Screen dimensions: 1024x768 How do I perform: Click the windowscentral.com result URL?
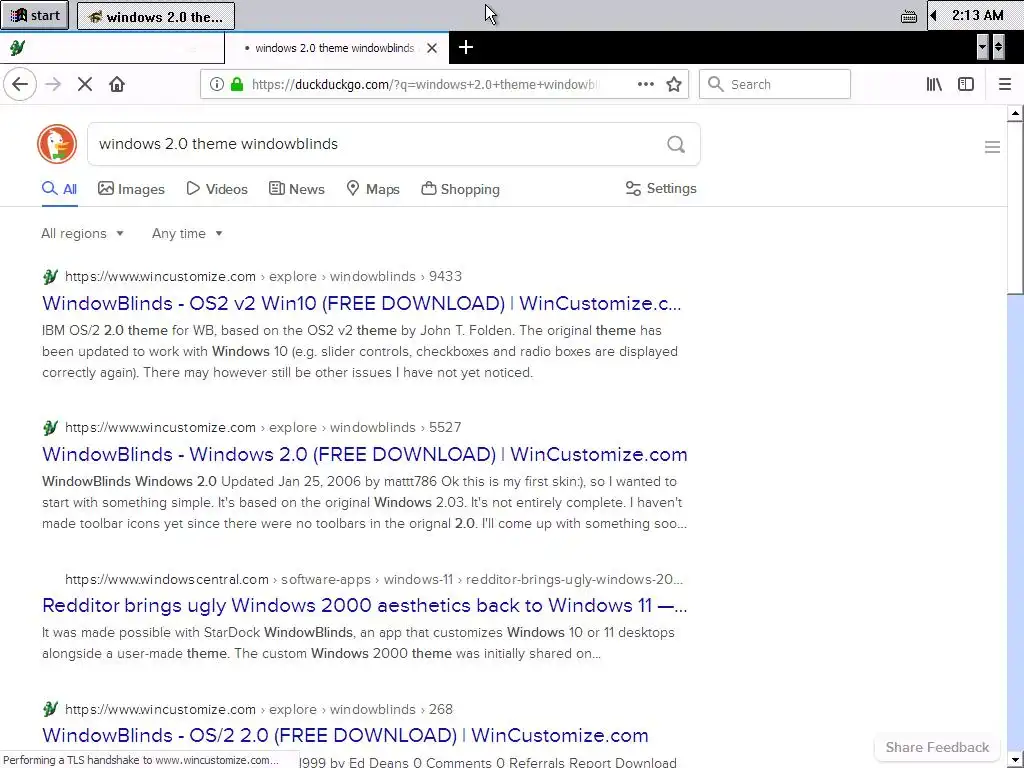[x=374, y=579]
